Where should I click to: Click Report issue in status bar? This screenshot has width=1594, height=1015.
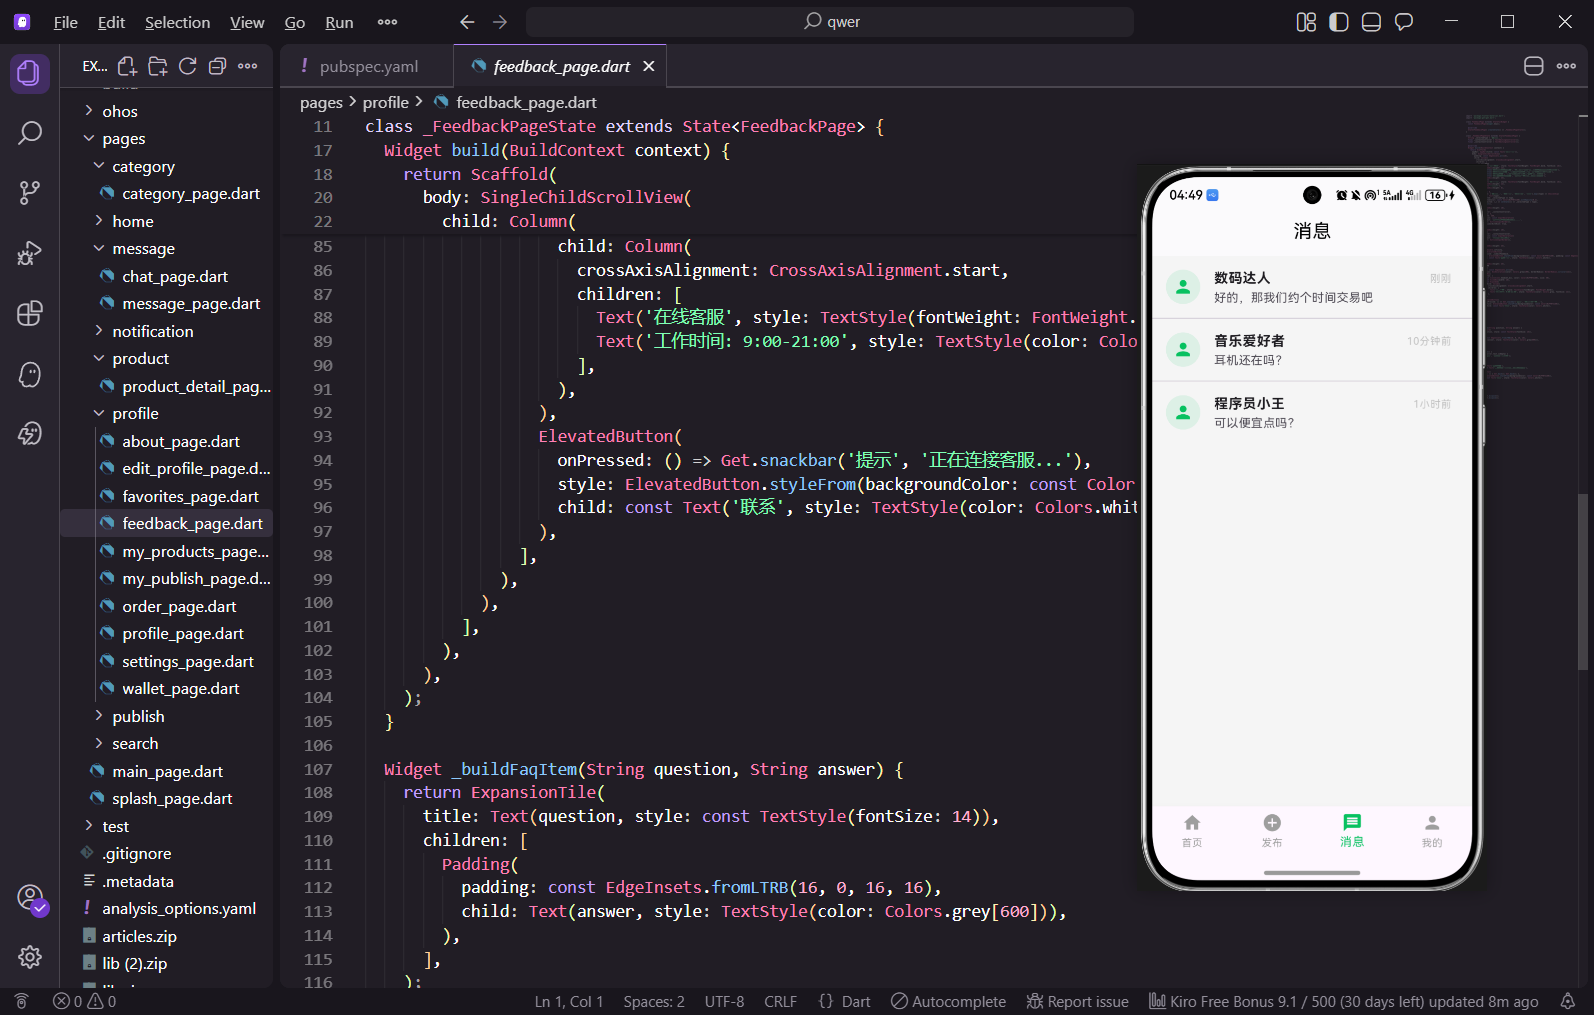point(1077,1001)
